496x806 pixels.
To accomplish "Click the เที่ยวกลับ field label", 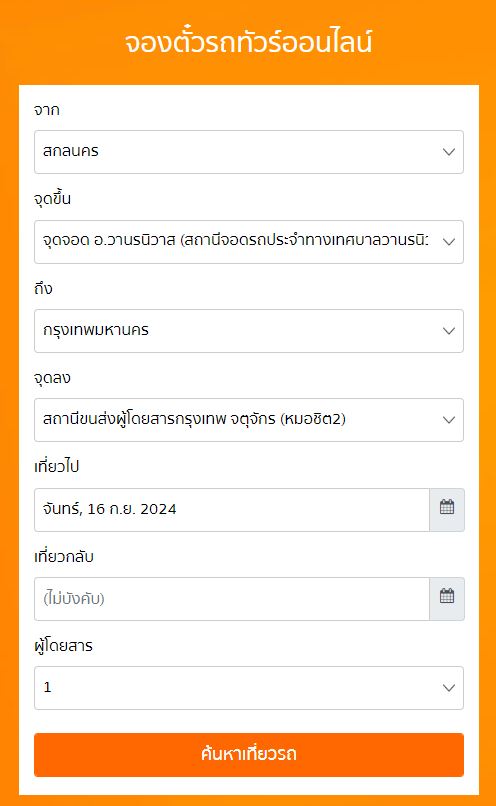I will pos(64,556).
